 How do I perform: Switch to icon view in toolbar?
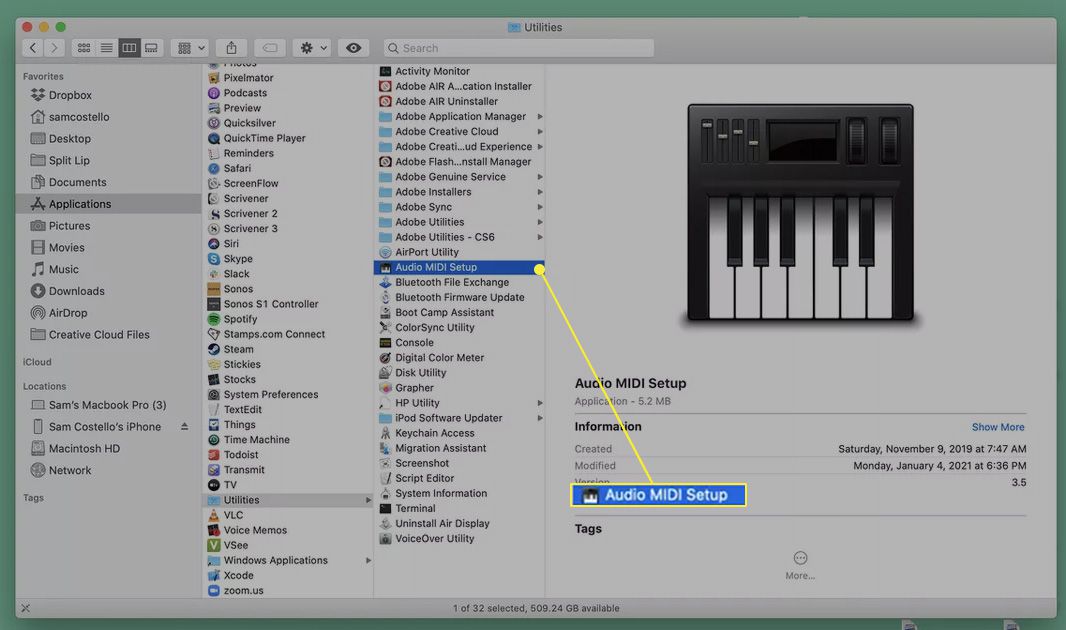click(x=84, y=48)
